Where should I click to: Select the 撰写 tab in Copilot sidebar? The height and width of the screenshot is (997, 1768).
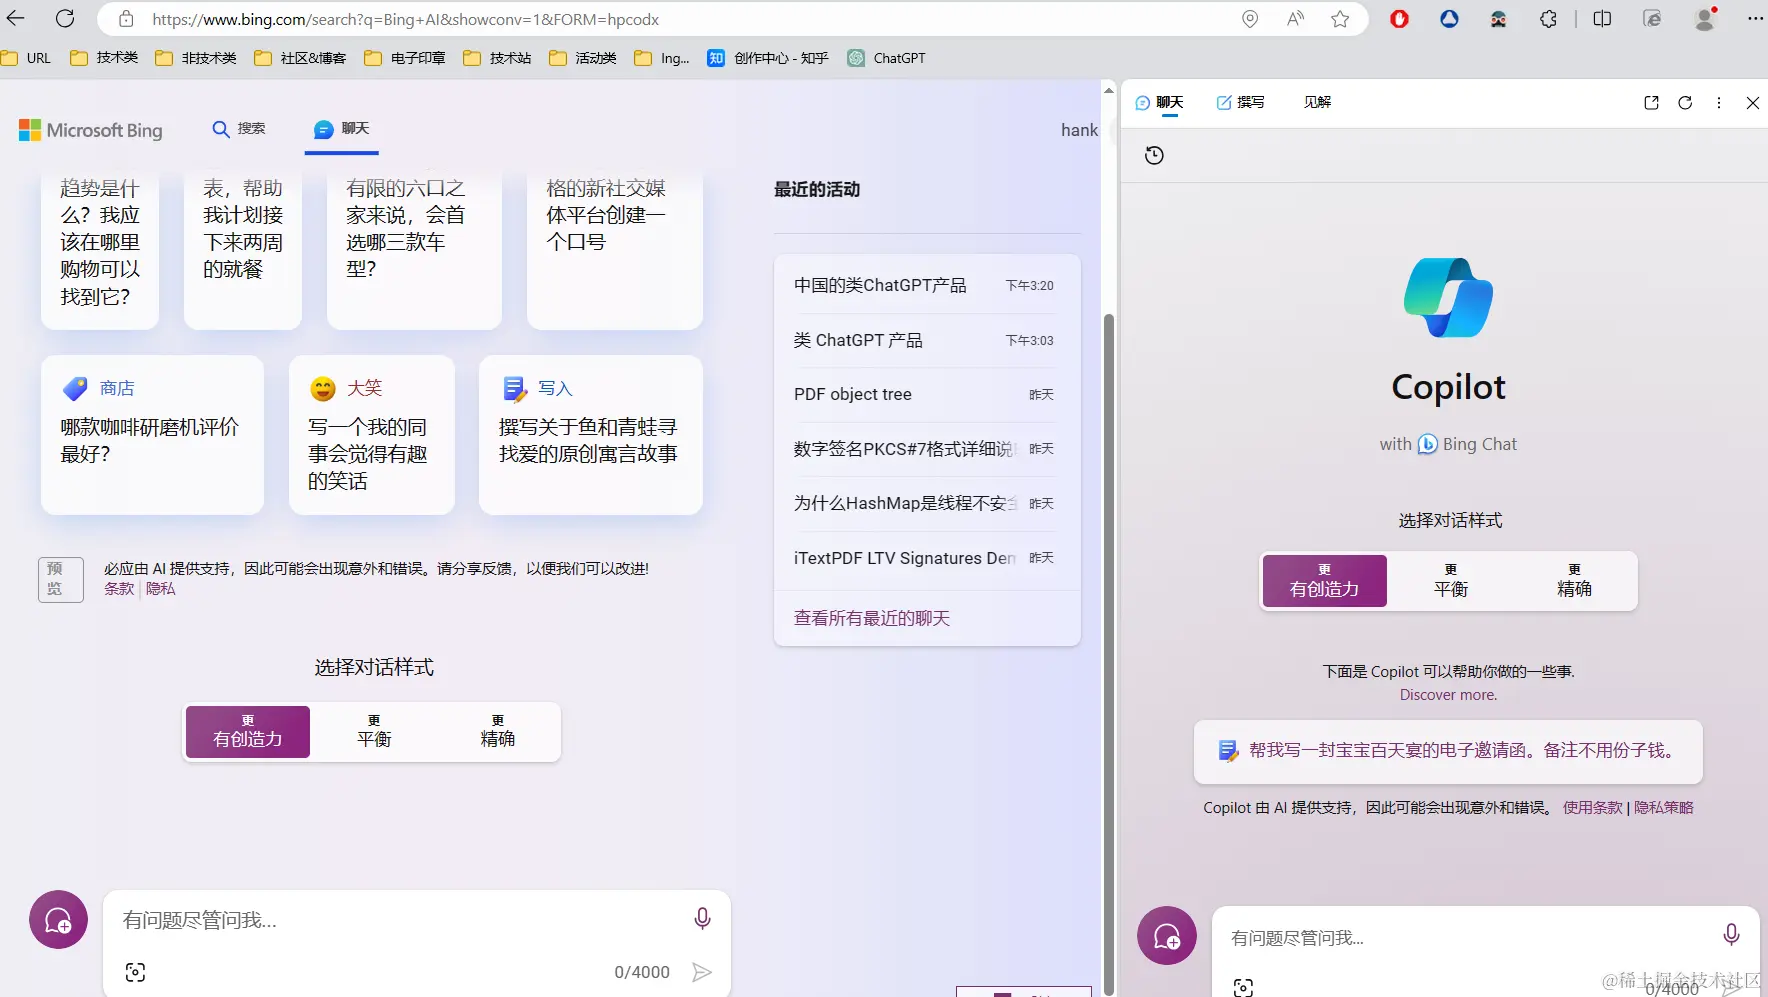[x=1240, y=102]
